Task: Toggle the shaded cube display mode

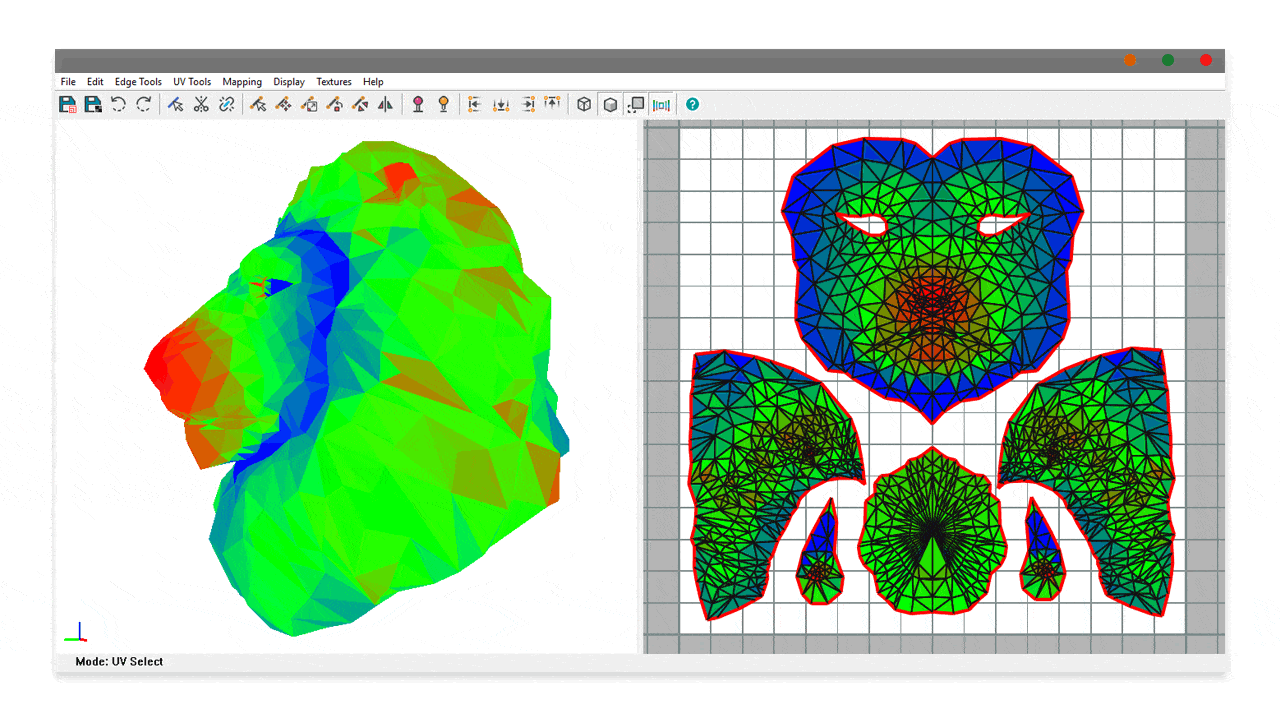Action: pyautogui.click(x=610, y=104)
